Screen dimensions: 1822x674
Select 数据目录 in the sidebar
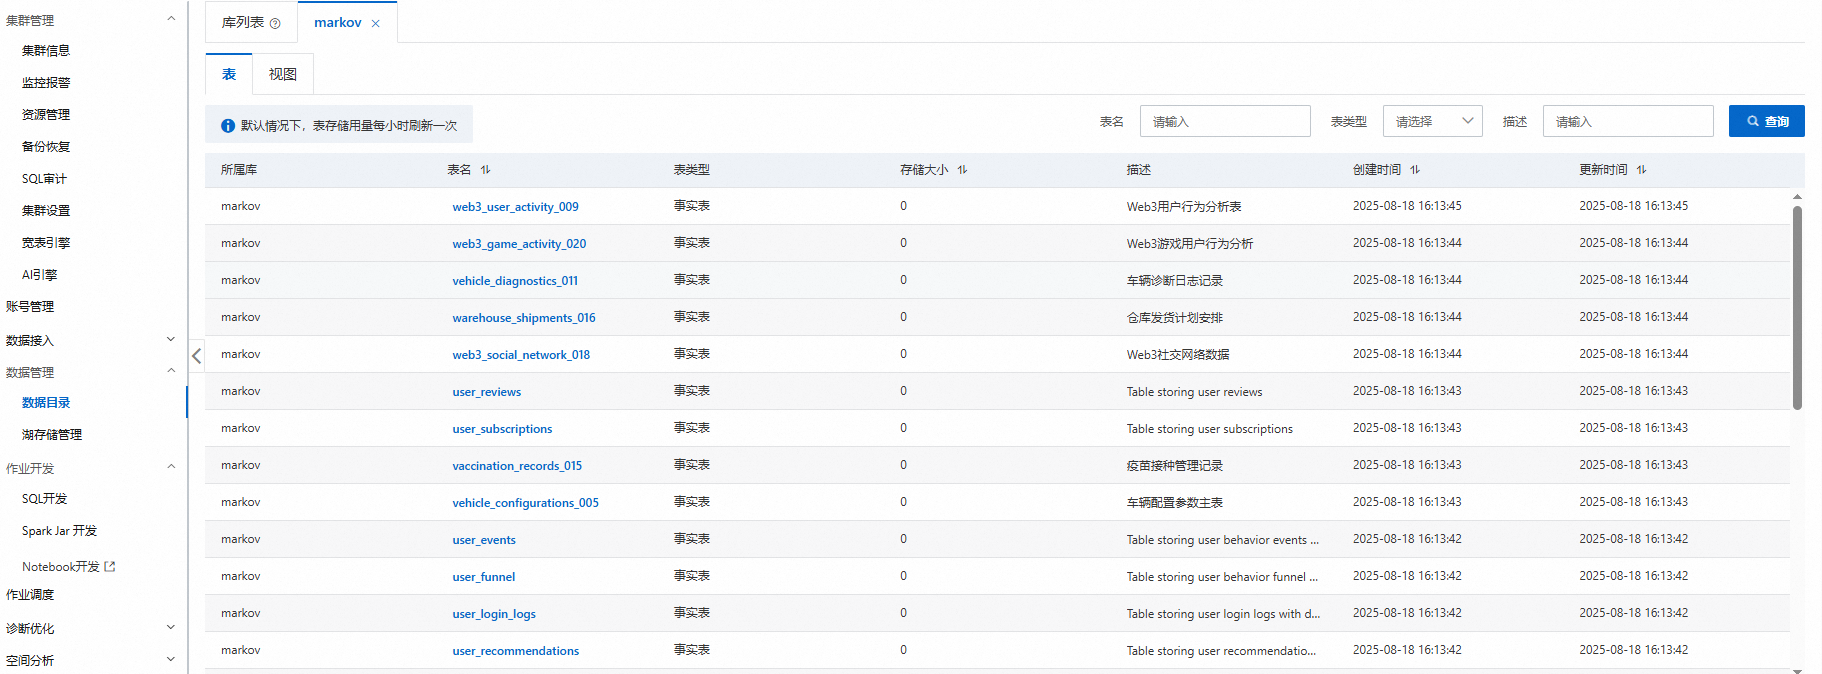[46, 403]
